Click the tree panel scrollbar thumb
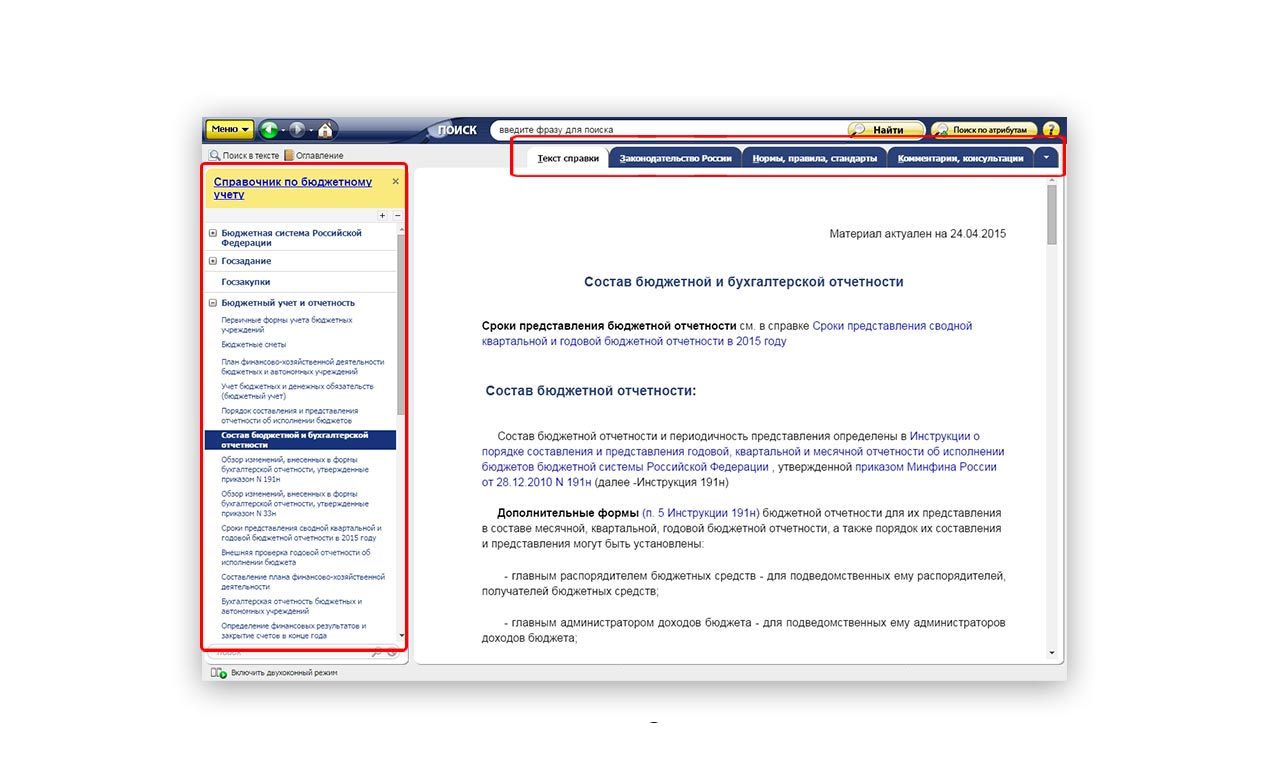1266x781 pixels. pos(401,323)
